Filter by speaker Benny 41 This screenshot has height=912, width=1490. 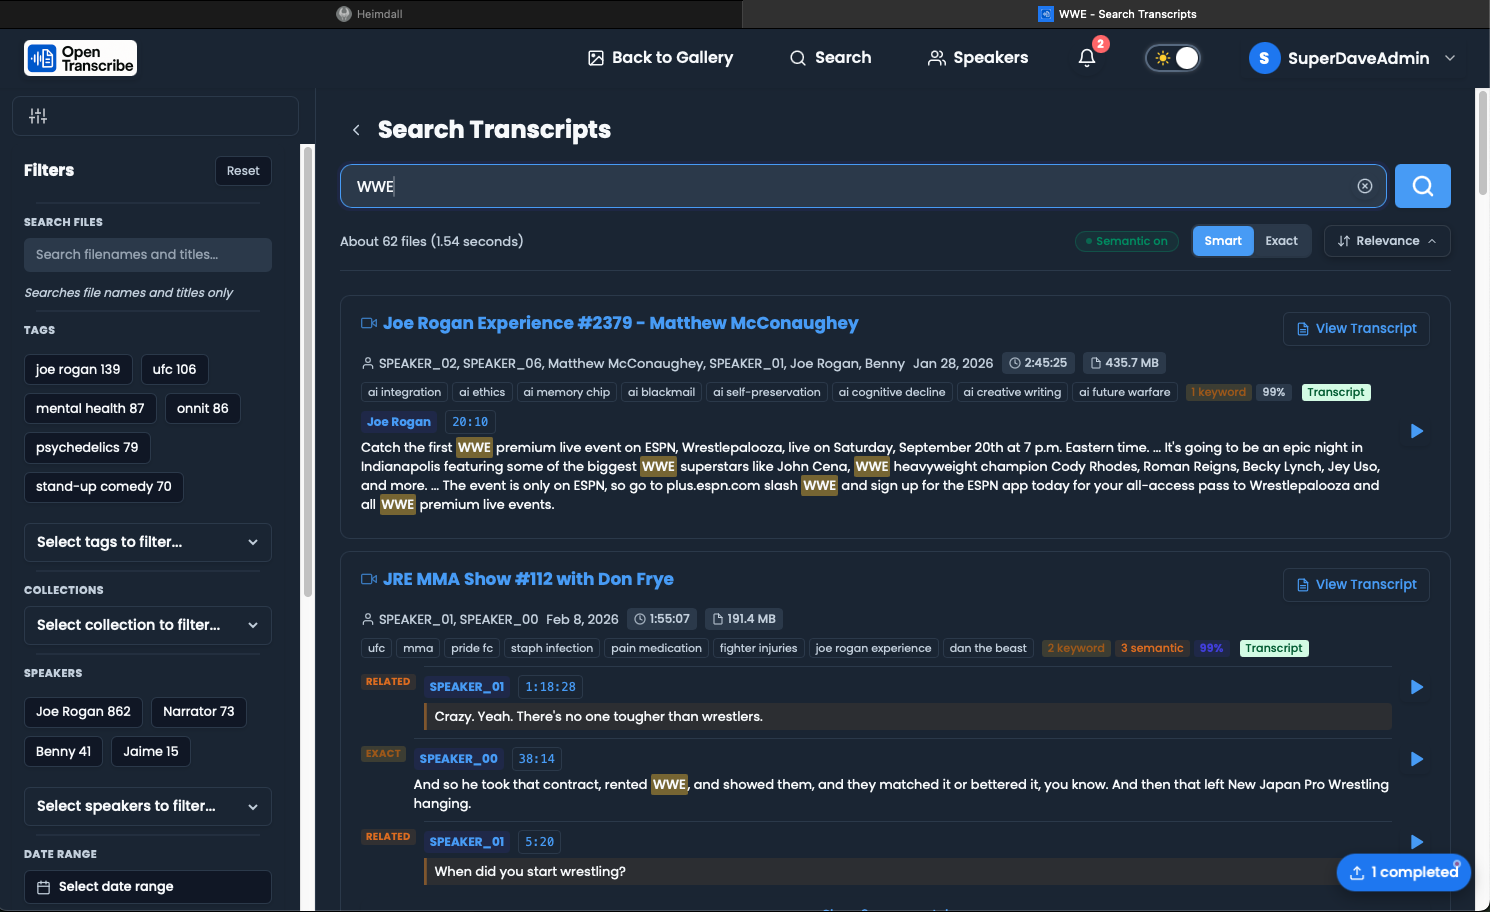pos(63,751)
